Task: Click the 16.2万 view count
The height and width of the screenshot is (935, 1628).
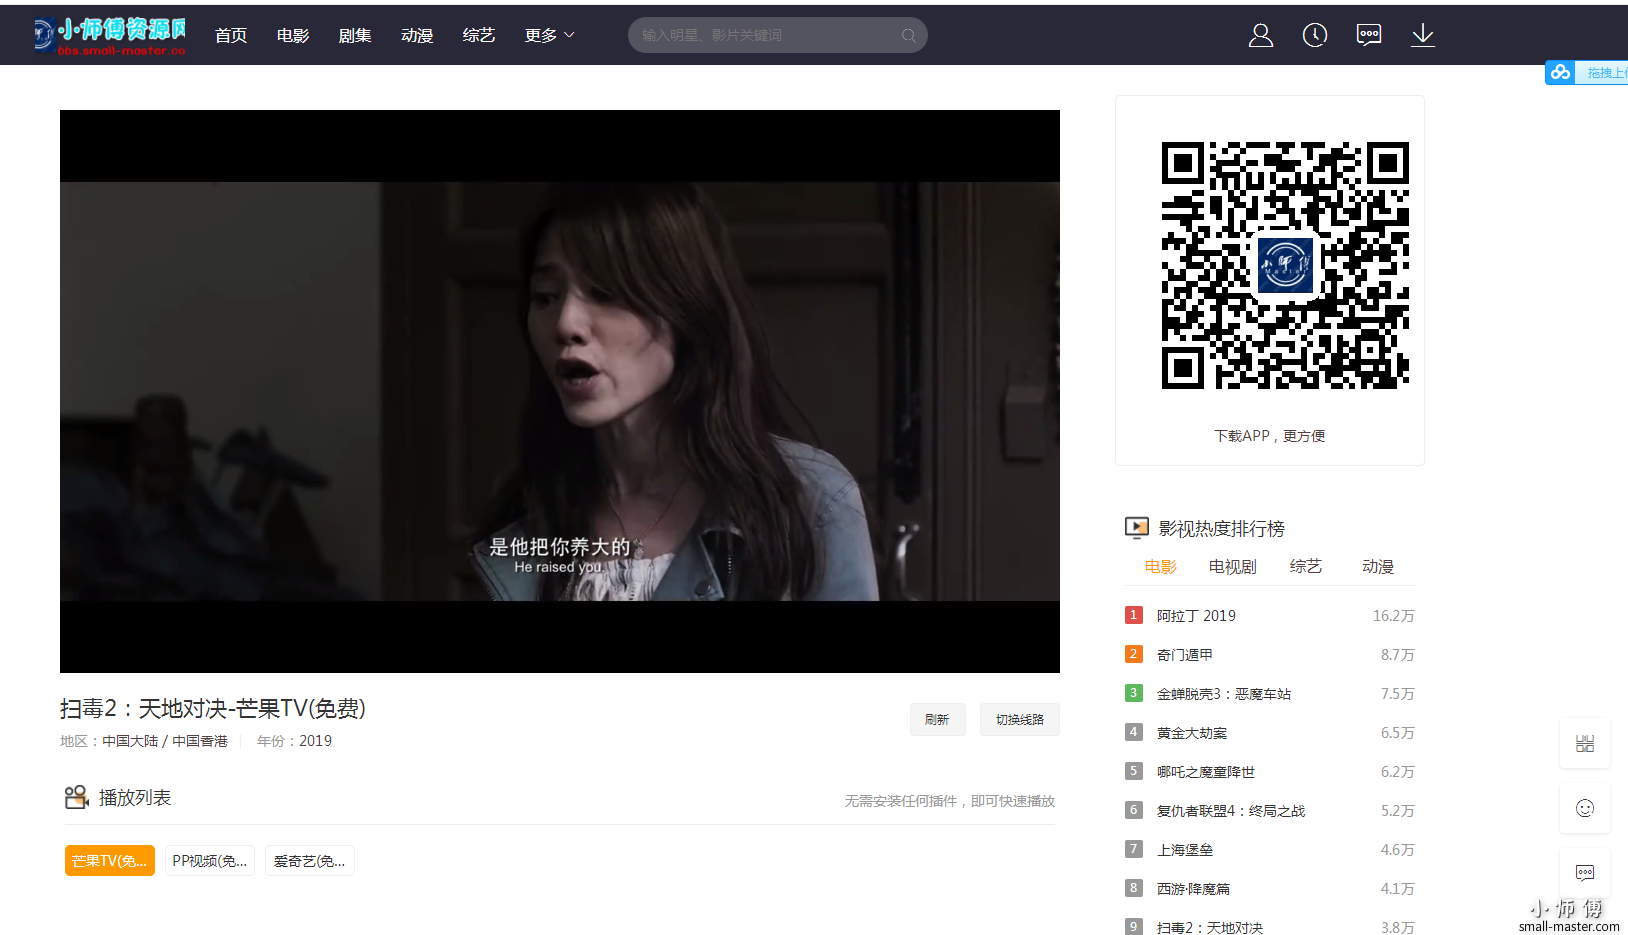Action: tap(1394, 616)
